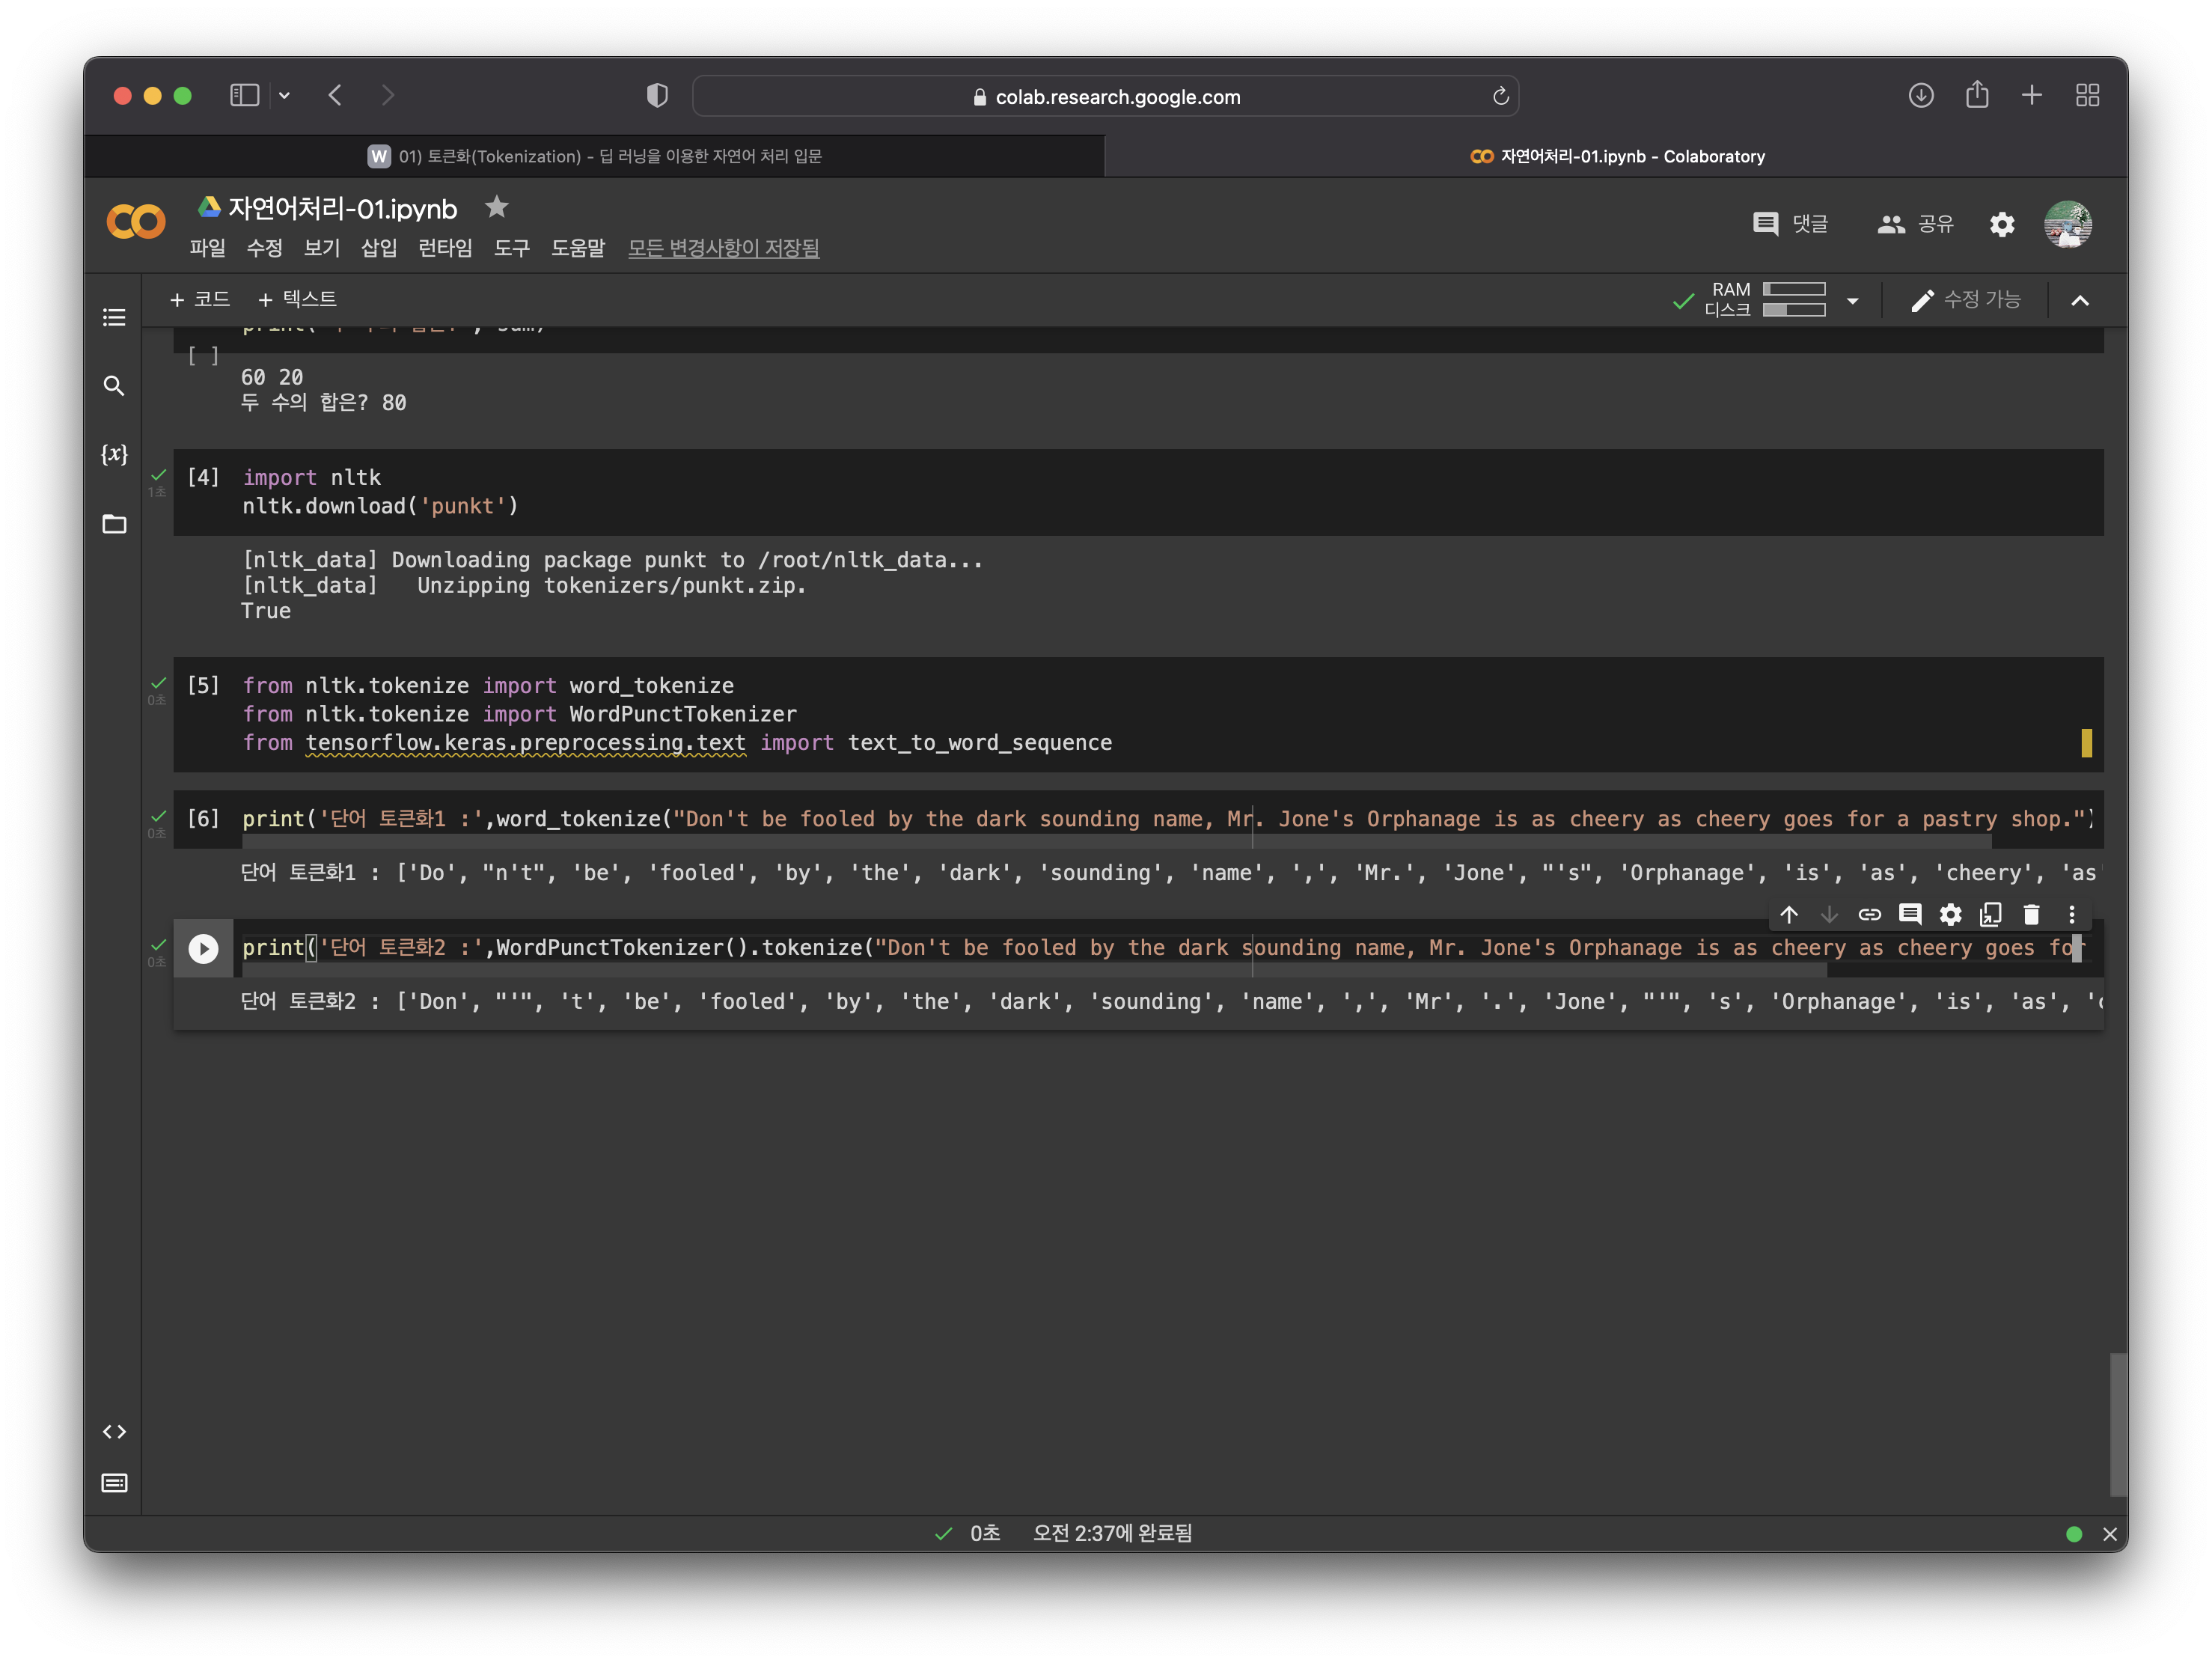Click the 공유 share button
This screenshot has width=2212, height=1663.
pyautogui.click(x=1915, y=224)
